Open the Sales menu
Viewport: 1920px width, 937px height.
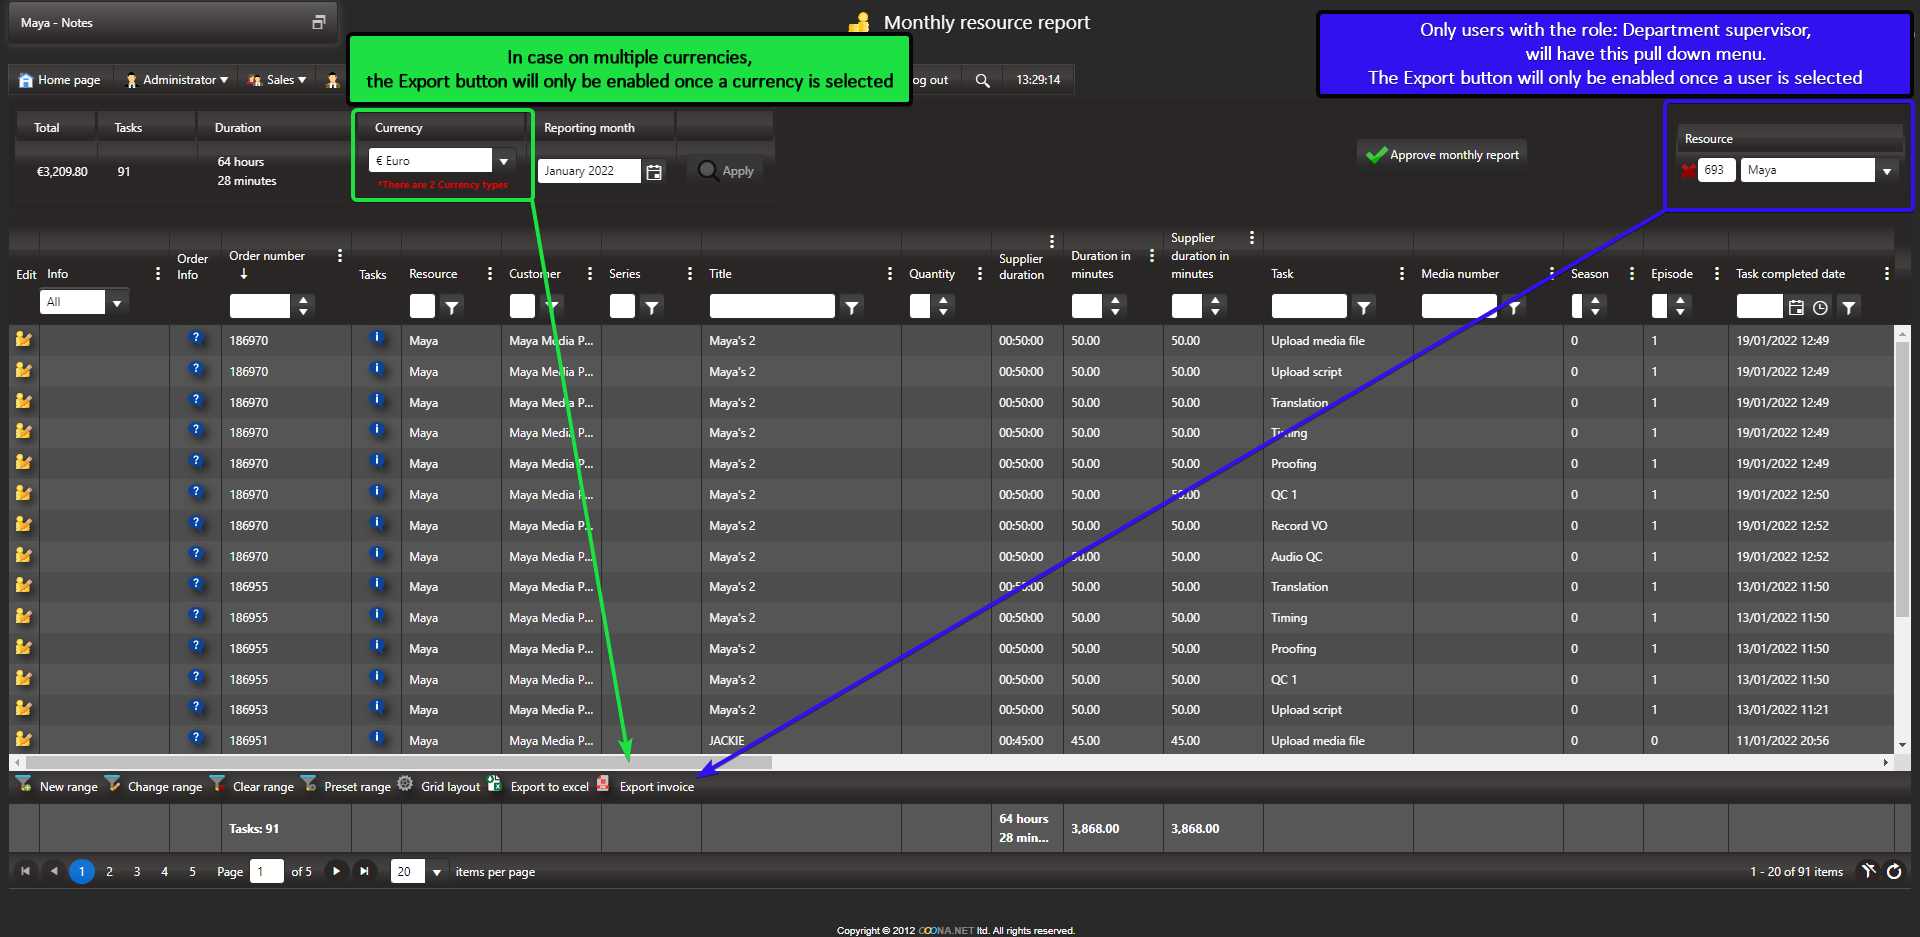(278, 80)
